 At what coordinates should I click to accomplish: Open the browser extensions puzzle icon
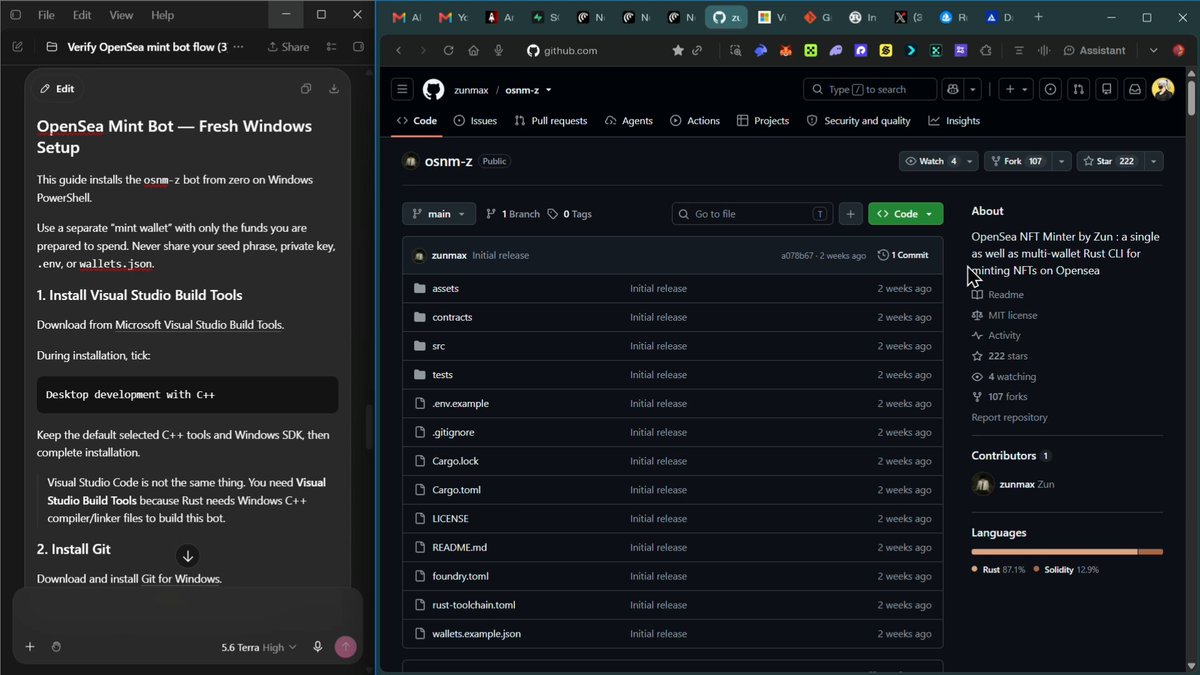click(986, 50)
